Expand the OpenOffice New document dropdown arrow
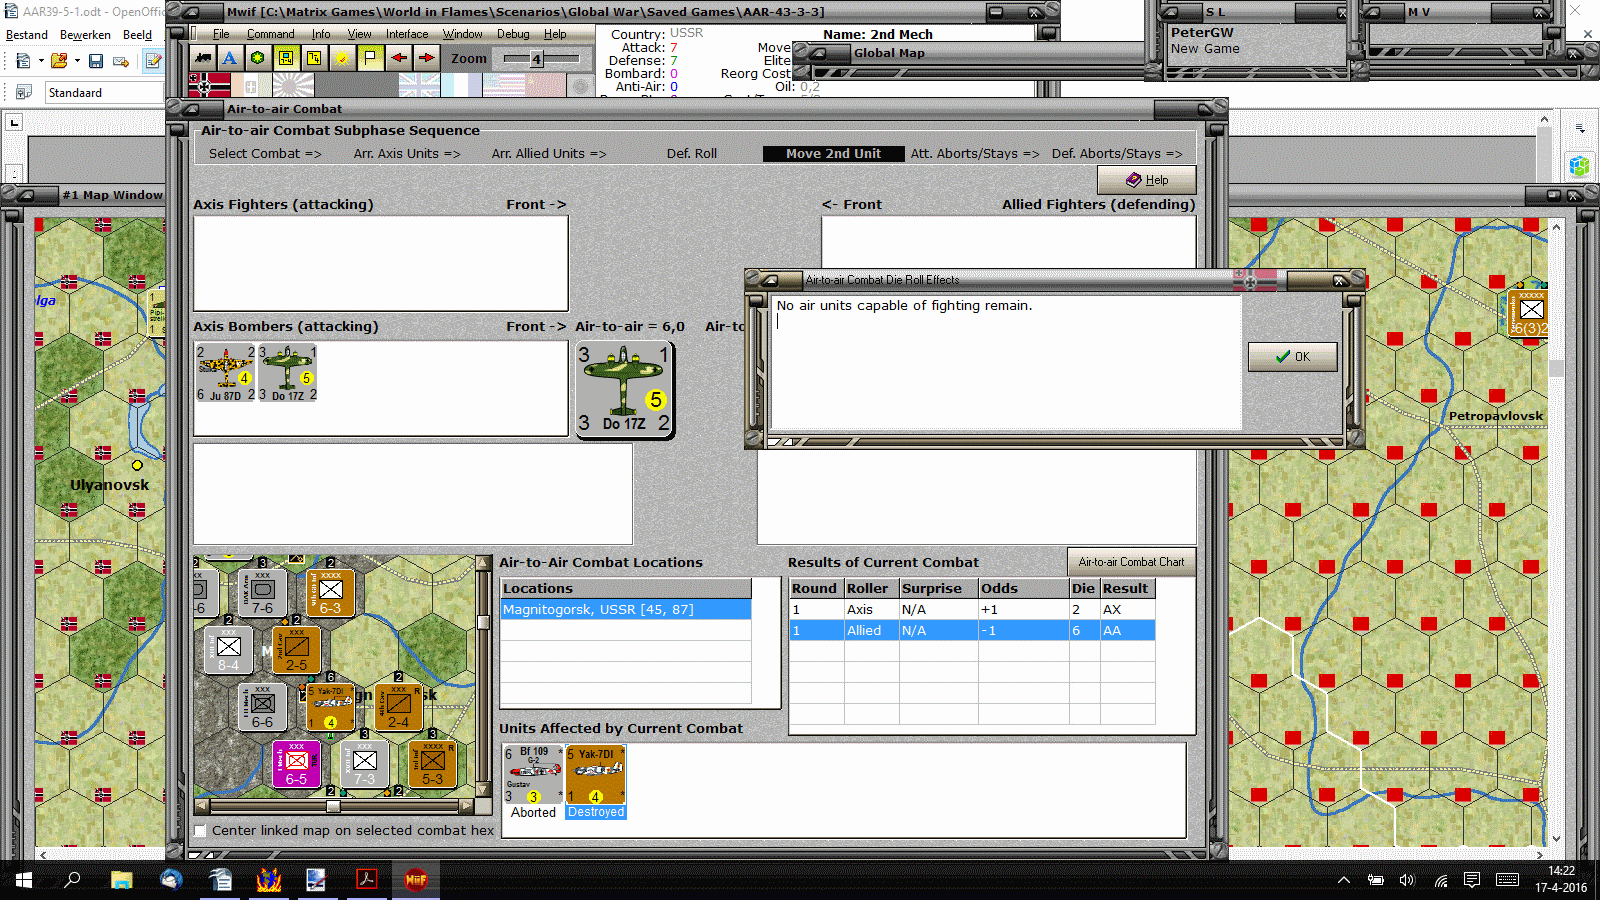The image size is (1600, 900). click(41, 61)
